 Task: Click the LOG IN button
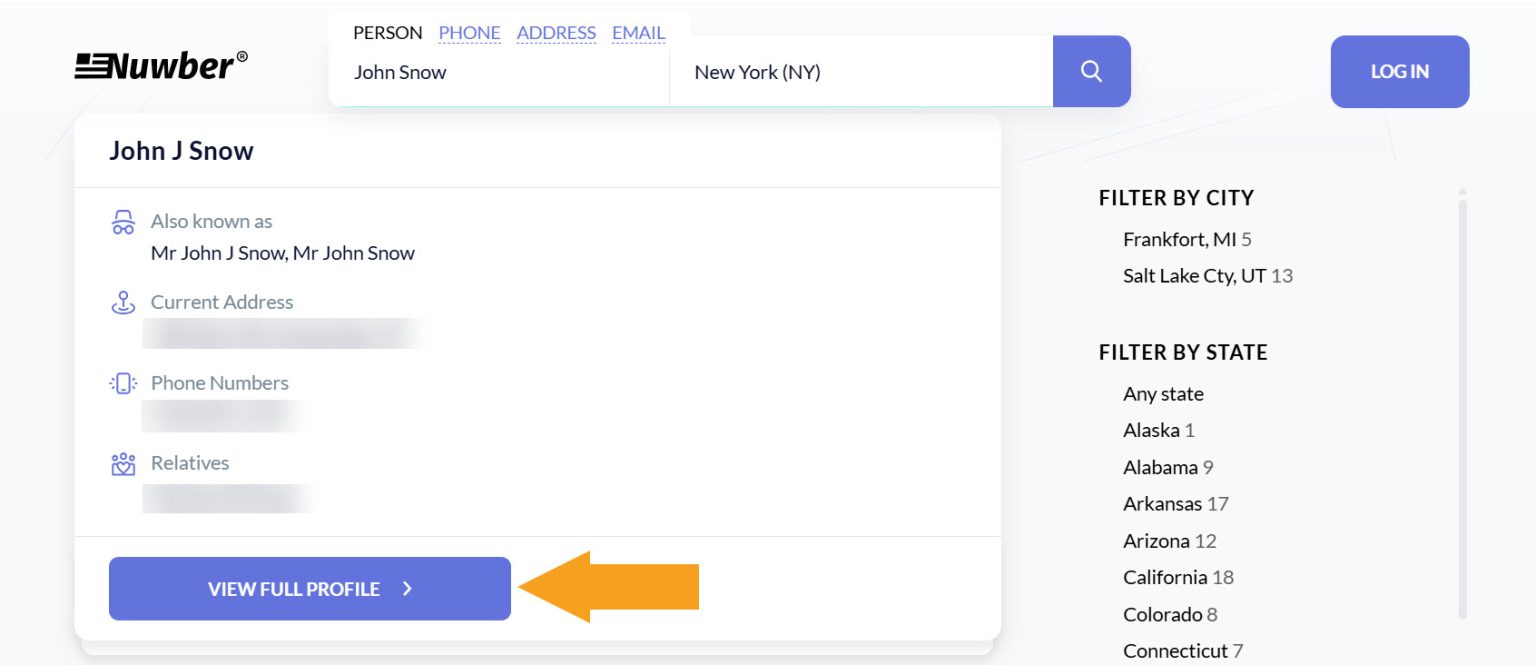(x=1399, y=71)
